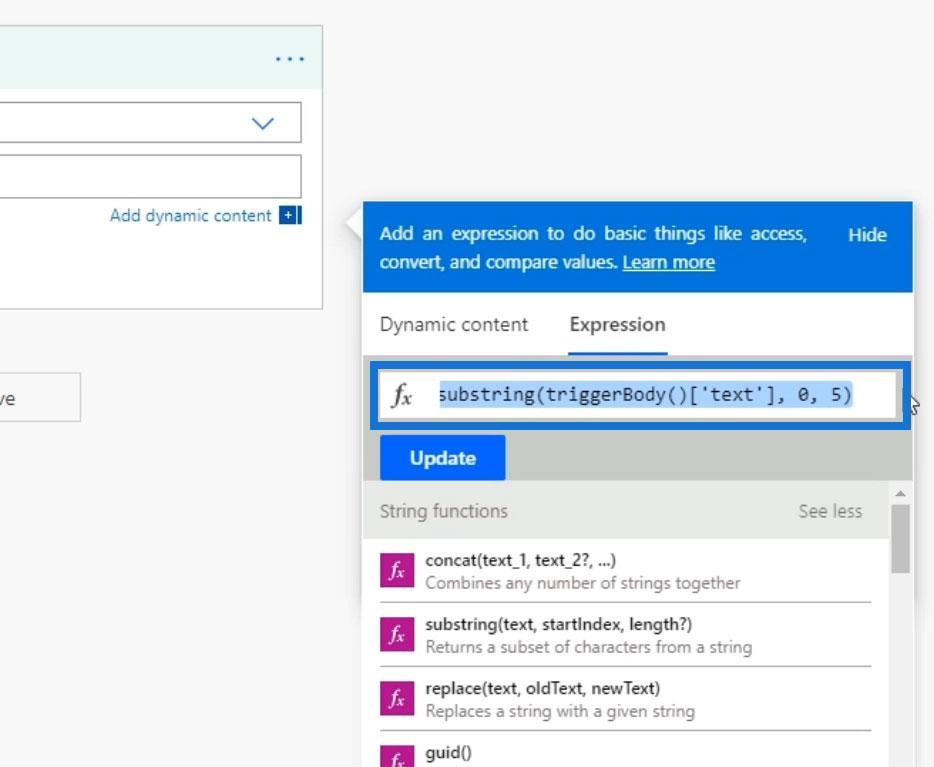
Task: Select the Expression tab
Action: pos(617,325)
